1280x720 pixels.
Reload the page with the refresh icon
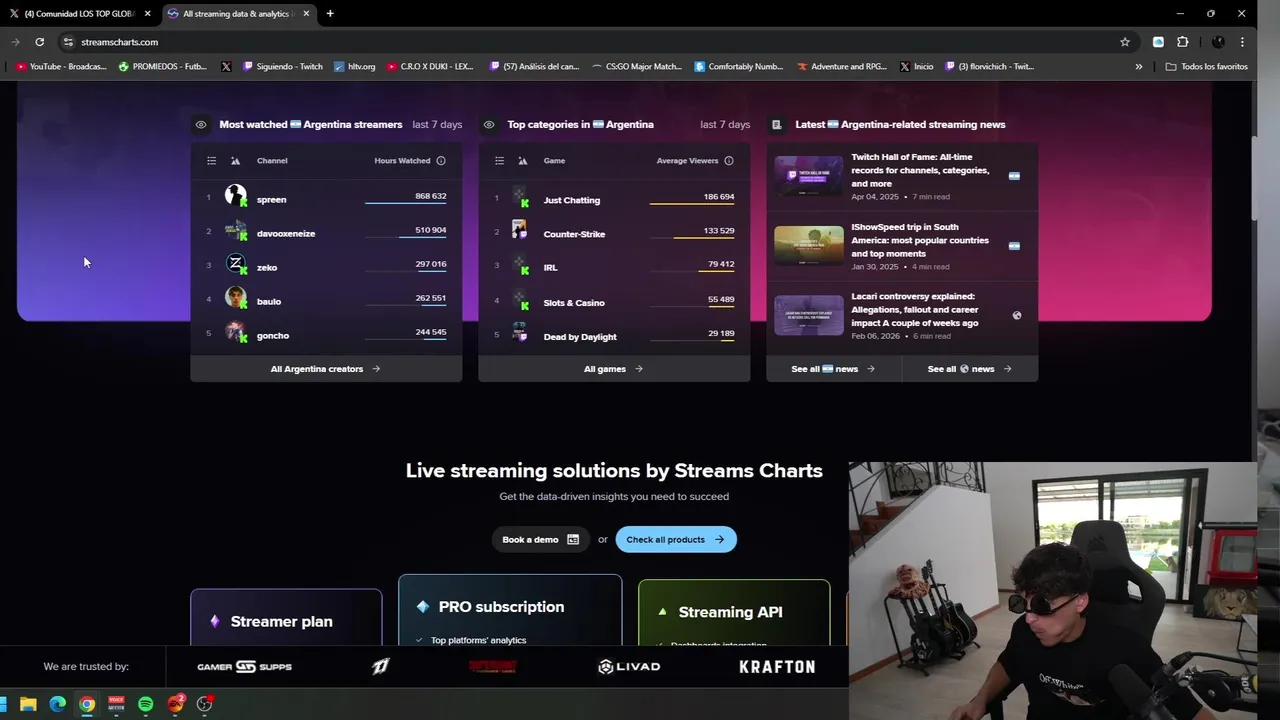(39, 42)
